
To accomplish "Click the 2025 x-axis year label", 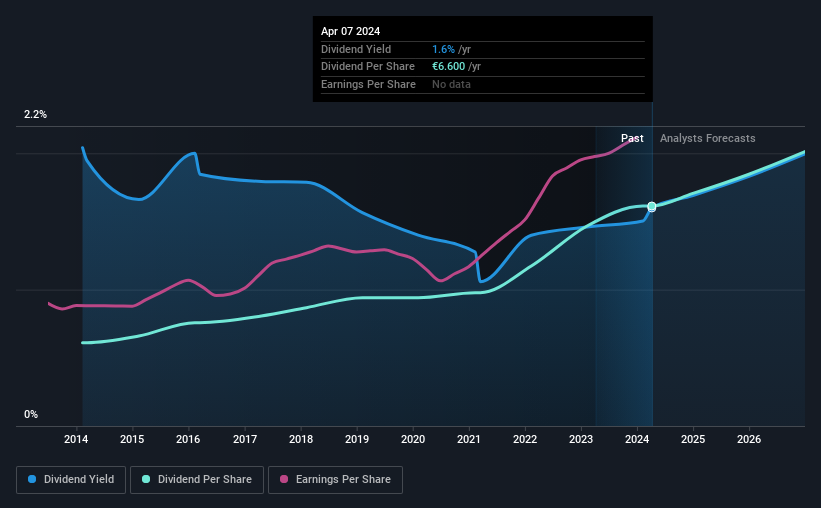I will click(x=693, y=439).
